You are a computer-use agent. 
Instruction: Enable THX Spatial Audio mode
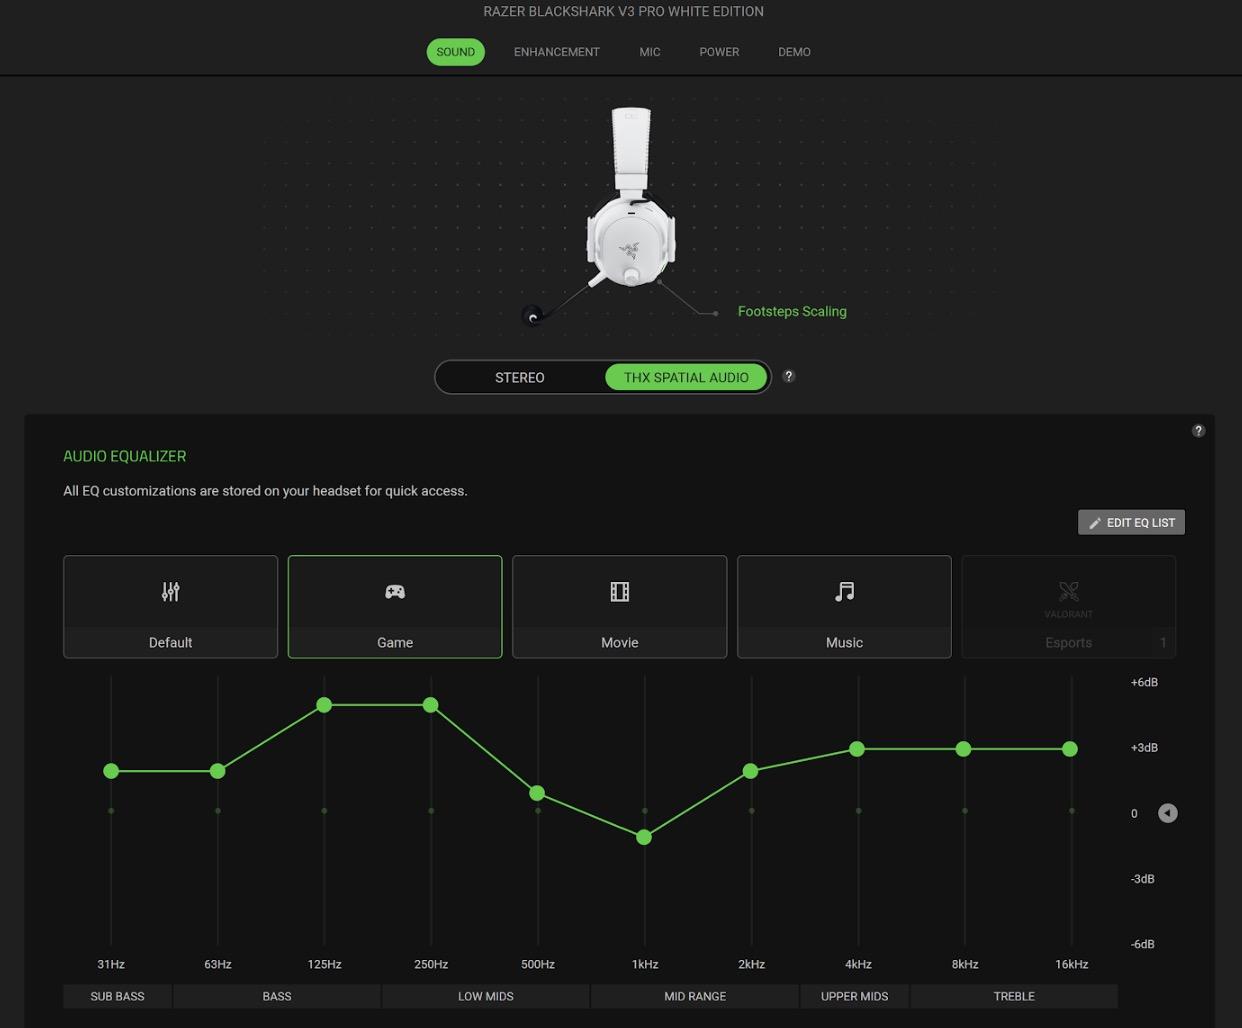pos(686,377)
